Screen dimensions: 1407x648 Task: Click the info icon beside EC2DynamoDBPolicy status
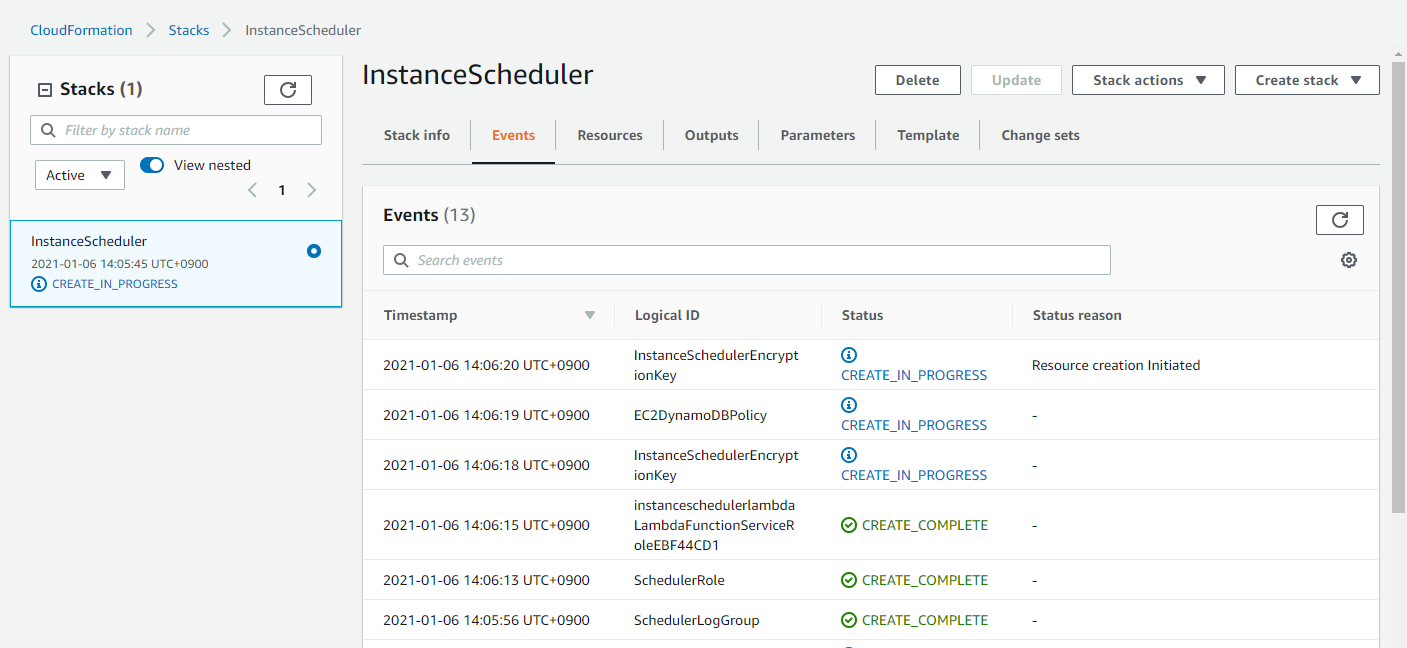848,405
